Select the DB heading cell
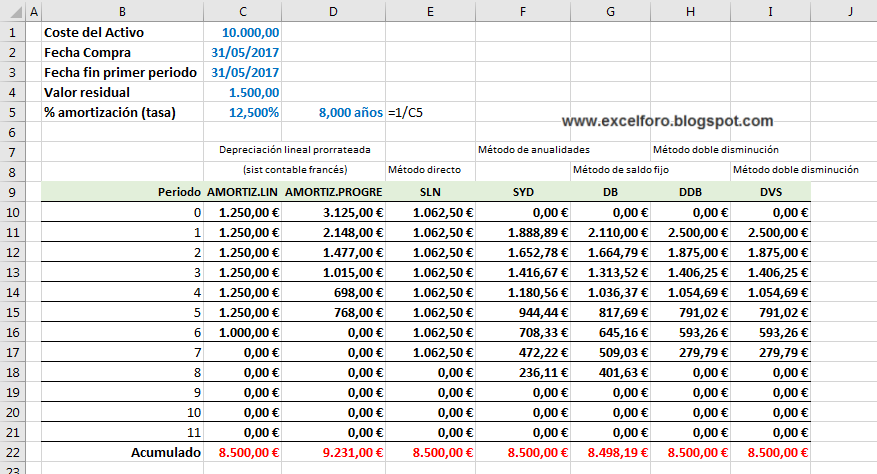877x474 pixels. pos(611,193)
